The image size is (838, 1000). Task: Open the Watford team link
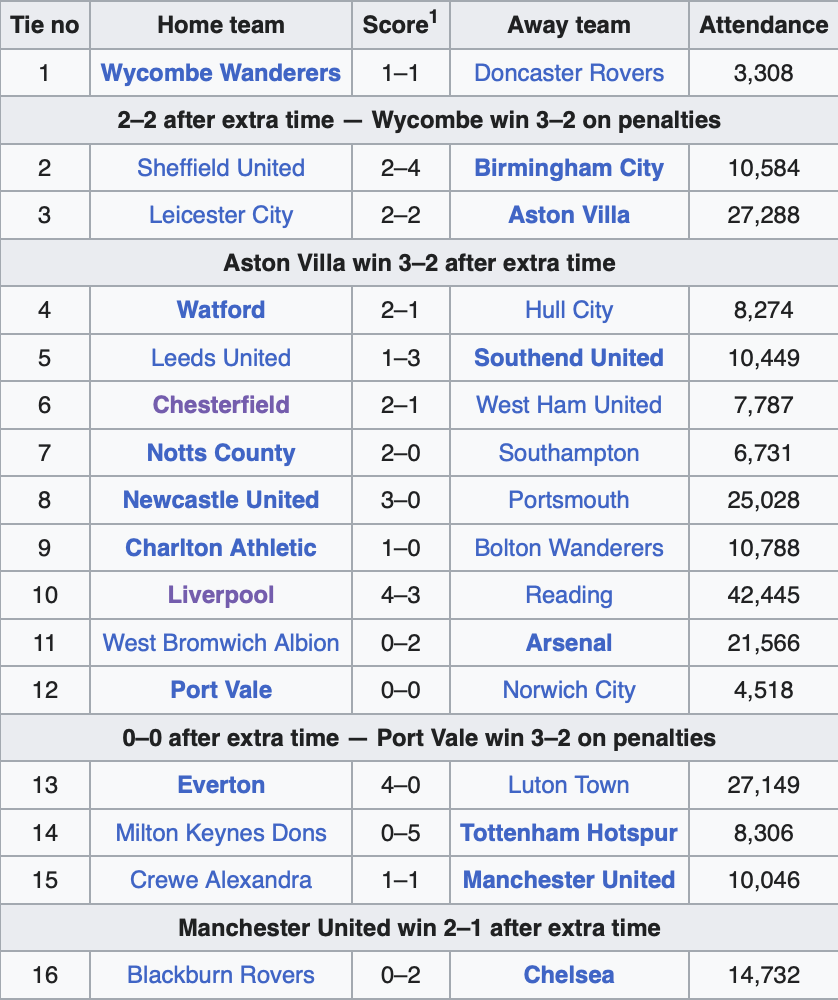221,310
